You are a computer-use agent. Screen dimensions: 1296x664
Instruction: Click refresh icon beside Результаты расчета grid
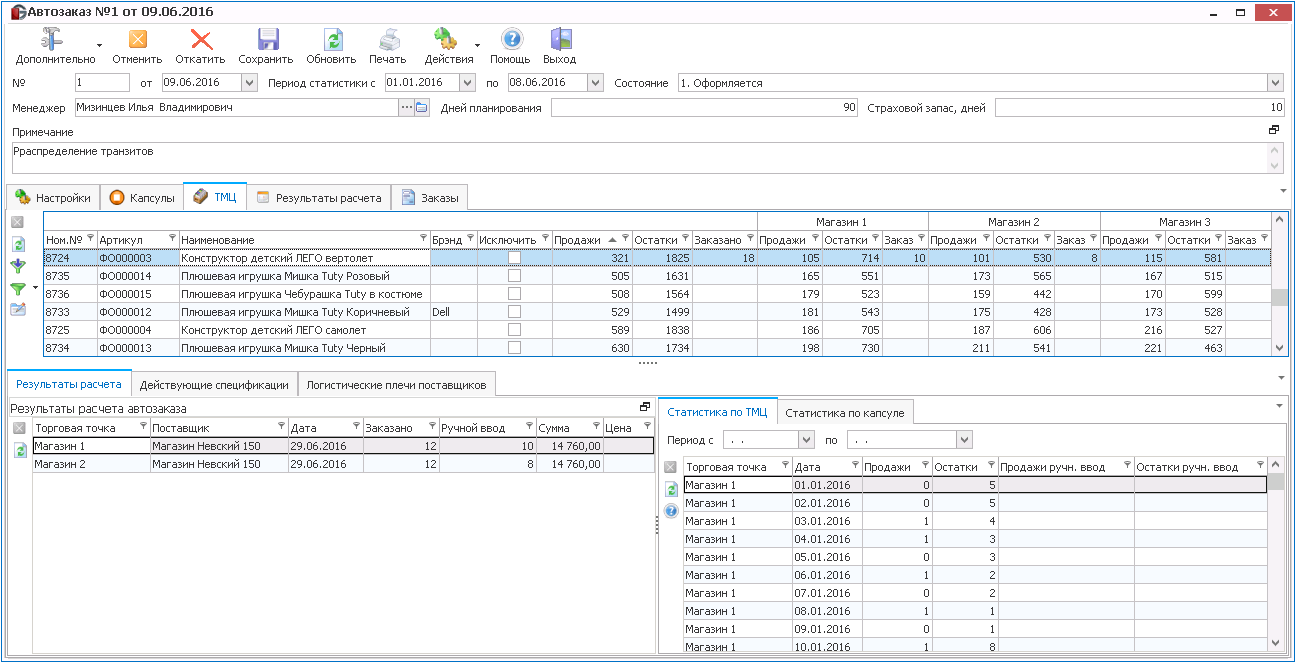(x=19, y=450)
